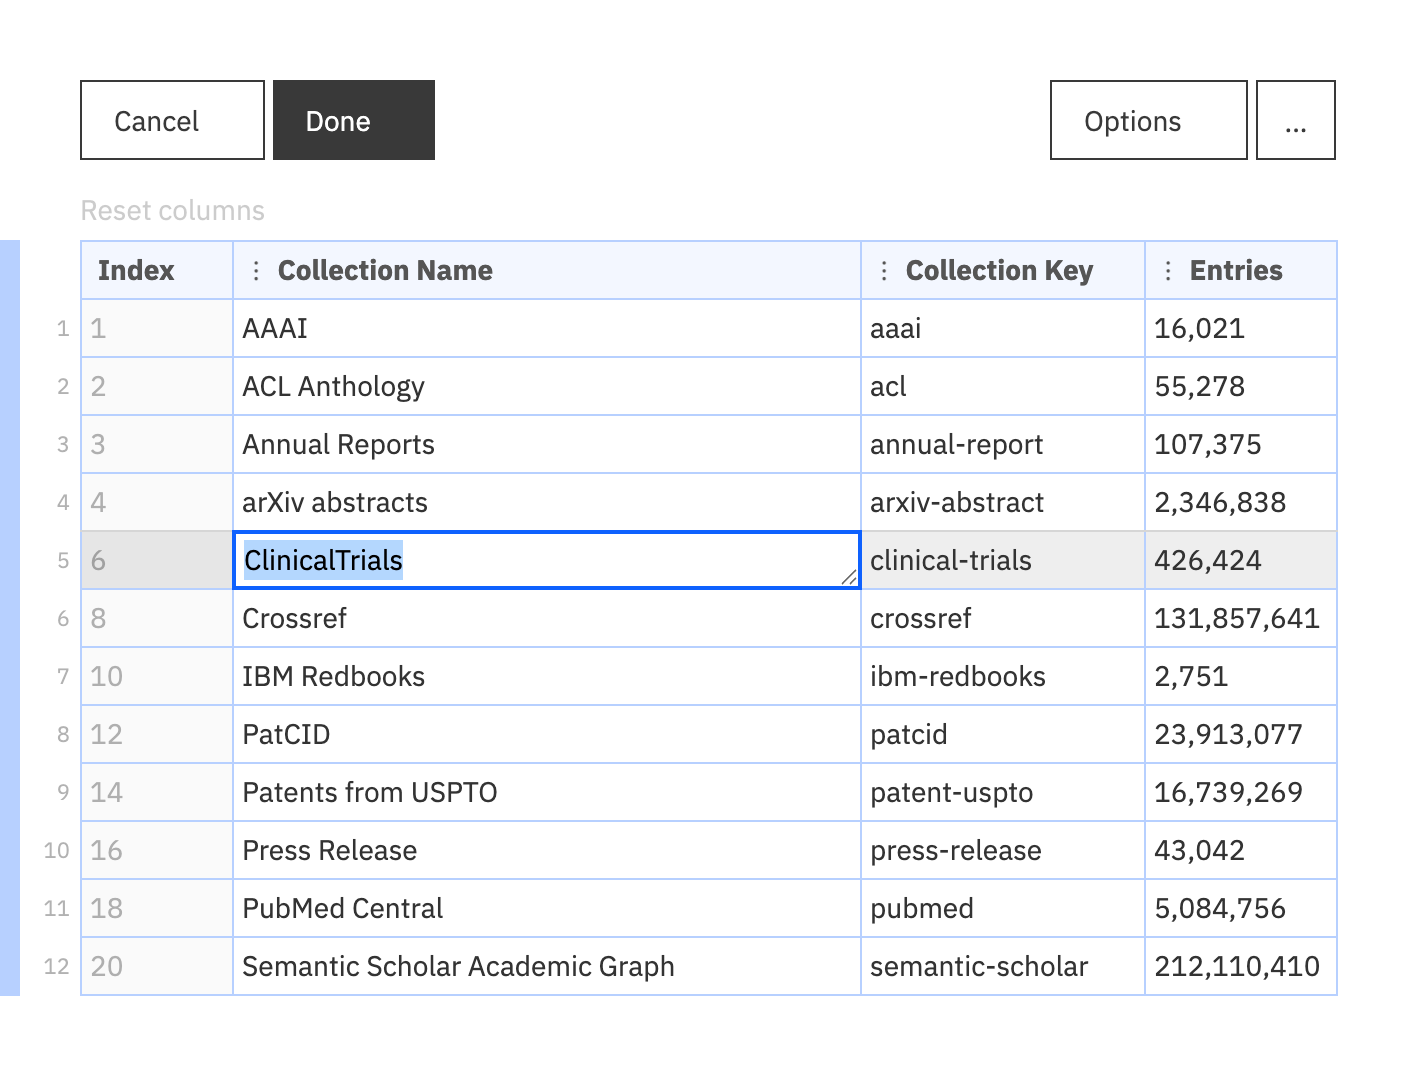Select index cell 3 in Annual Reports row

click(157, 444)
